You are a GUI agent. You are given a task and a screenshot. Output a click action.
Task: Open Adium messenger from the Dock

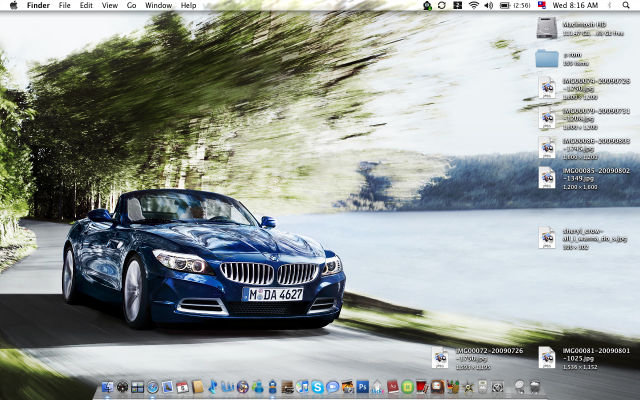[273, 387]
